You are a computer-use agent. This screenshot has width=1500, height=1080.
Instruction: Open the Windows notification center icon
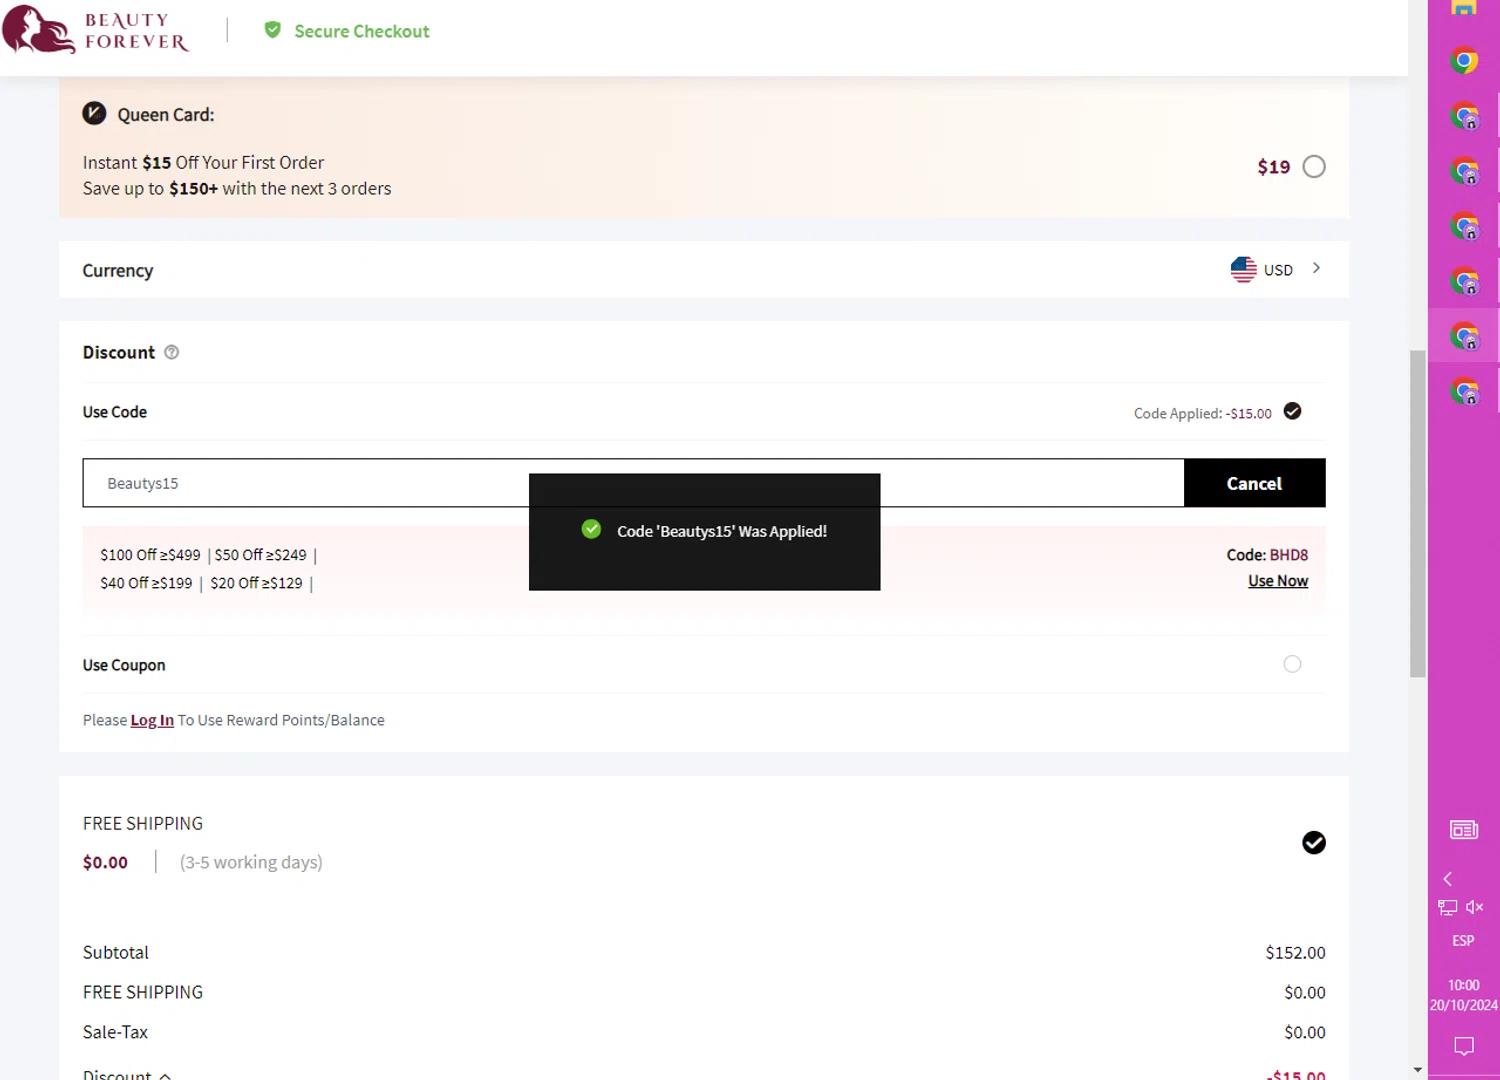click(x=1464, y=1046)
